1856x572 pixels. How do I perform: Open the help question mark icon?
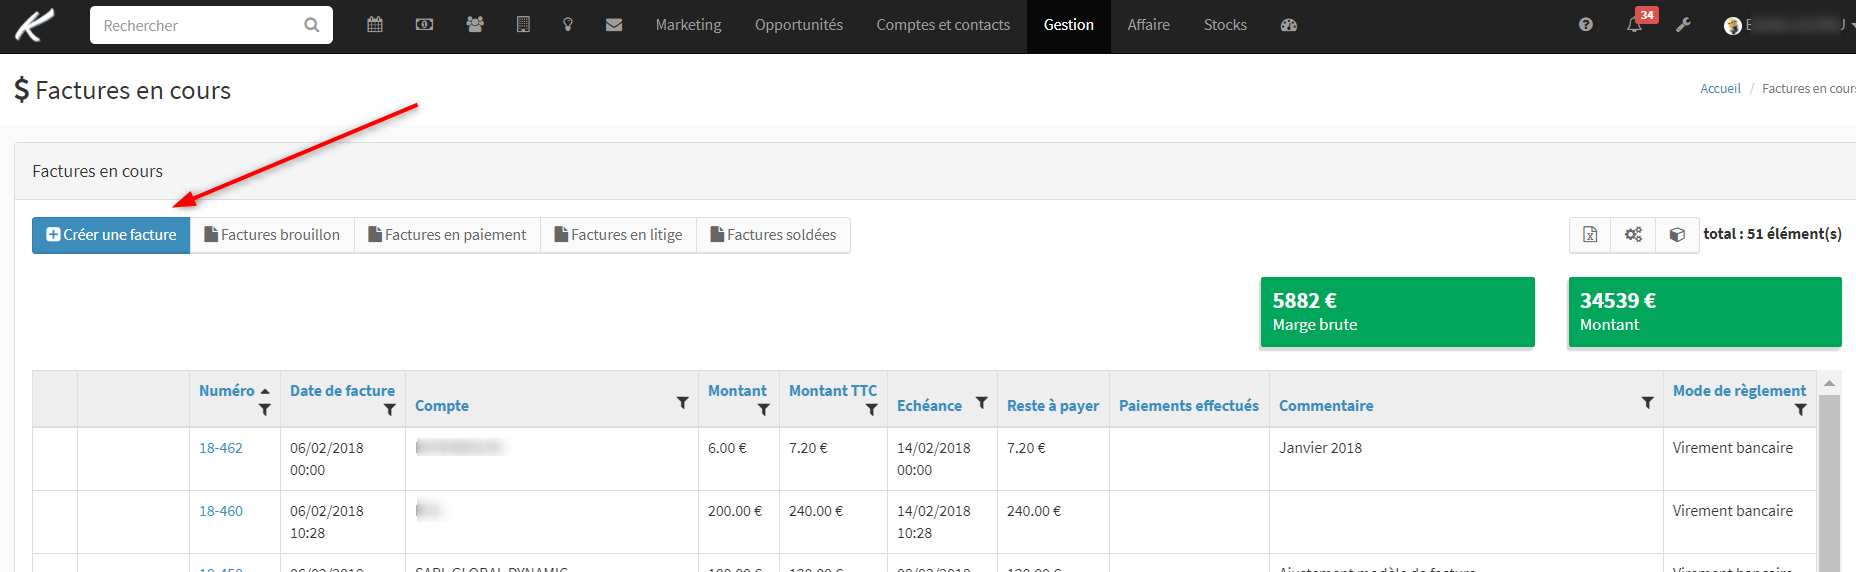[x=1586, y=25]
